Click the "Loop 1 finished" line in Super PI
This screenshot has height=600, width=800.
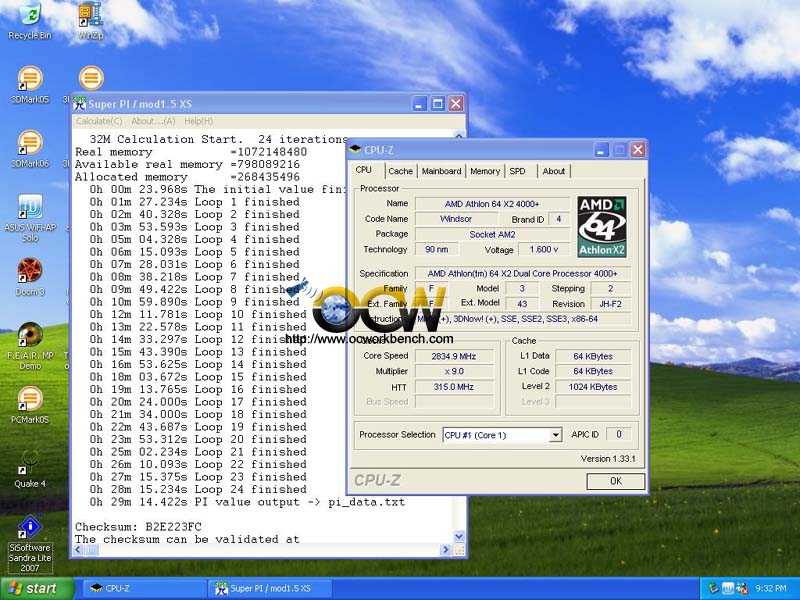click(195, 202)
